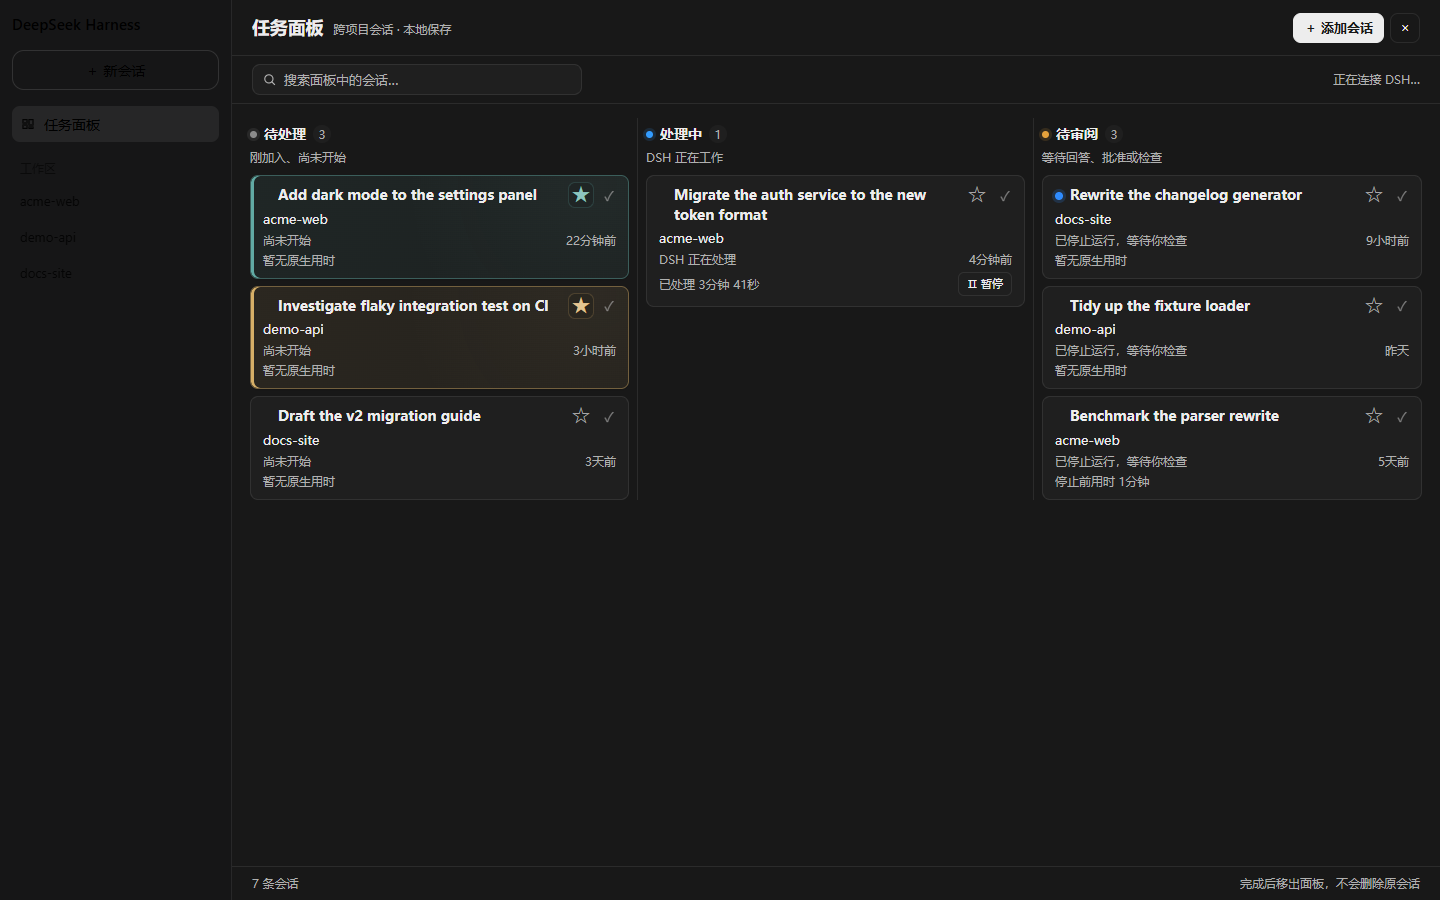
Task: Click the DeepSeek Harness app title
Action: (76, 25)
